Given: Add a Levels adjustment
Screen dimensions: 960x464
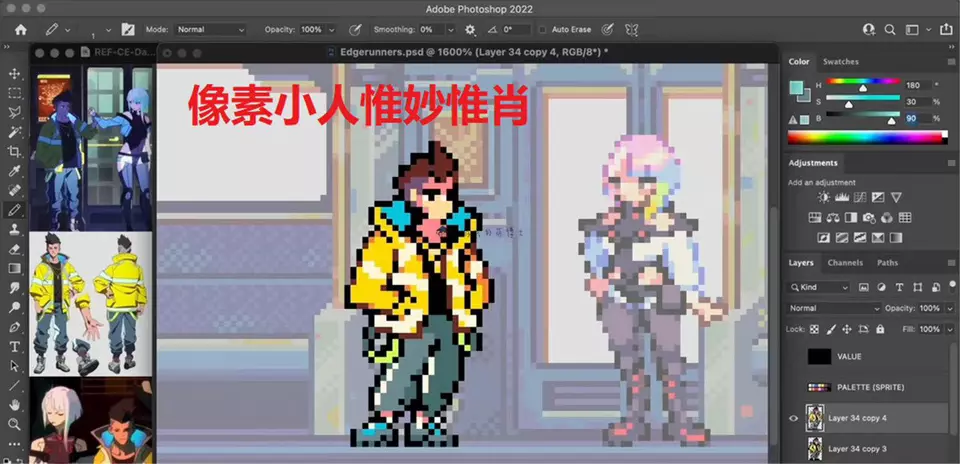Looking at the screenshot, I should [841, 197].
